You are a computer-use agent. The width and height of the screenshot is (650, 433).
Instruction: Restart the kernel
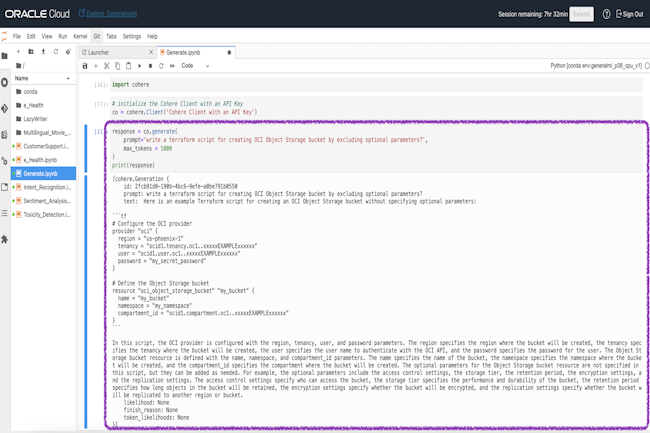161,66
